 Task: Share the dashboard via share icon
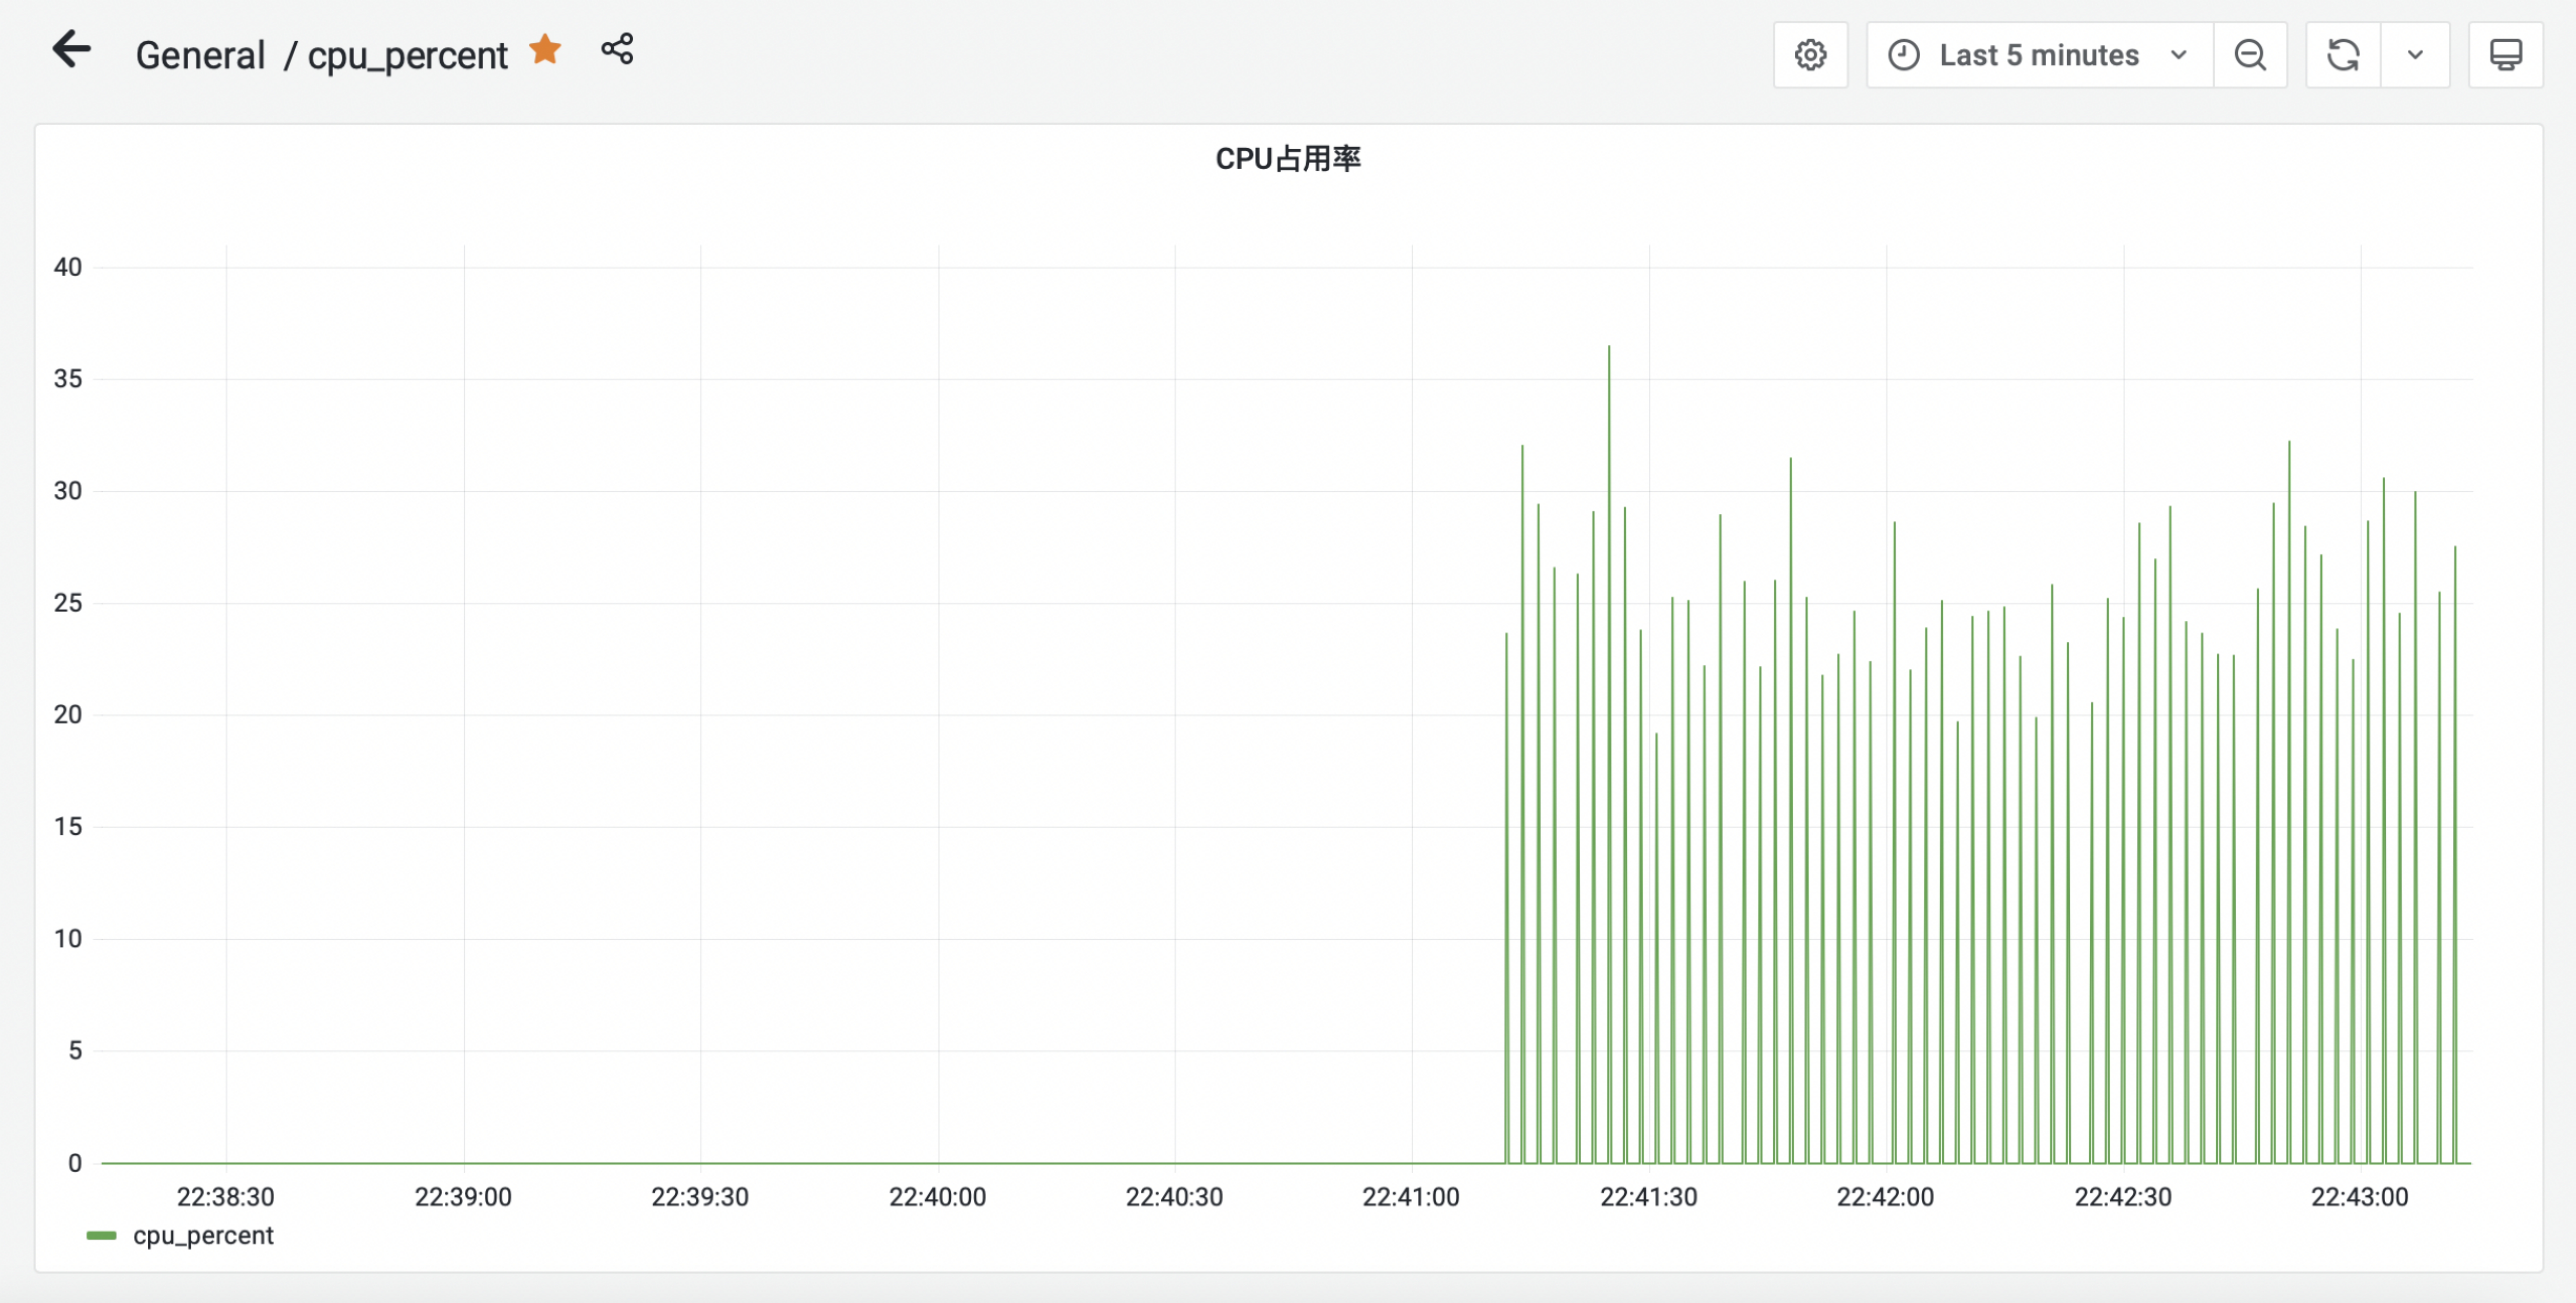click(x=617, y=49)
